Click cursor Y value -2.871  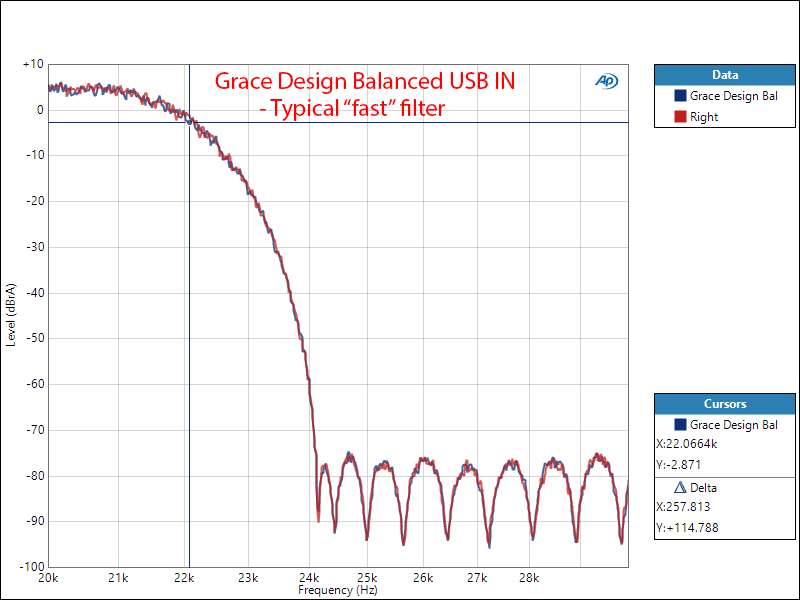point(679,465)
